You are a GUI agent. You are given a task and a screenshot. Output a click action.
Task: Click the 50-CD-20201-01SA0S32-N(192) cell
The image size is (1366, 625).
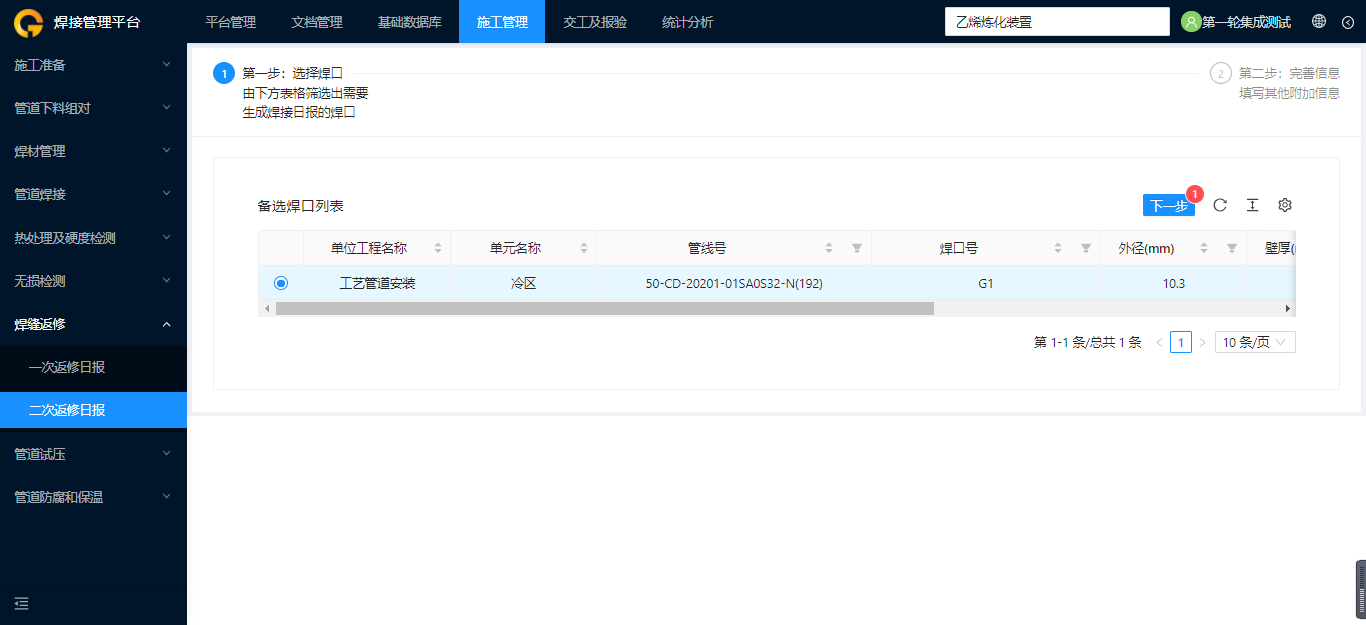[x=734, y=283]
